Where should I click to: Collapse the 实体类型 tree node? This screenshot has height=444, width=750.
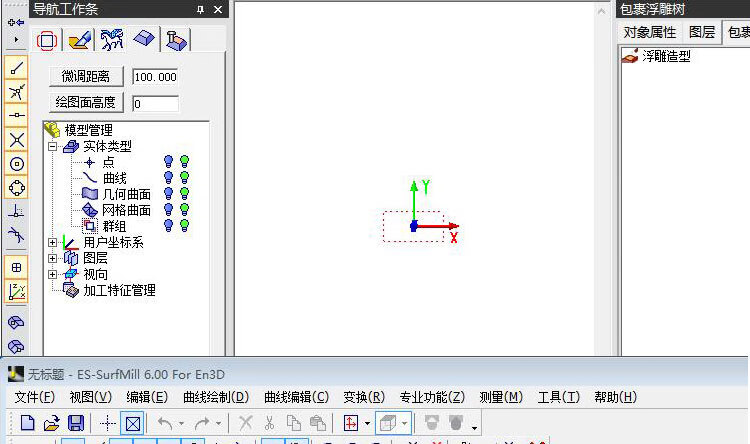tap(53, 146)
